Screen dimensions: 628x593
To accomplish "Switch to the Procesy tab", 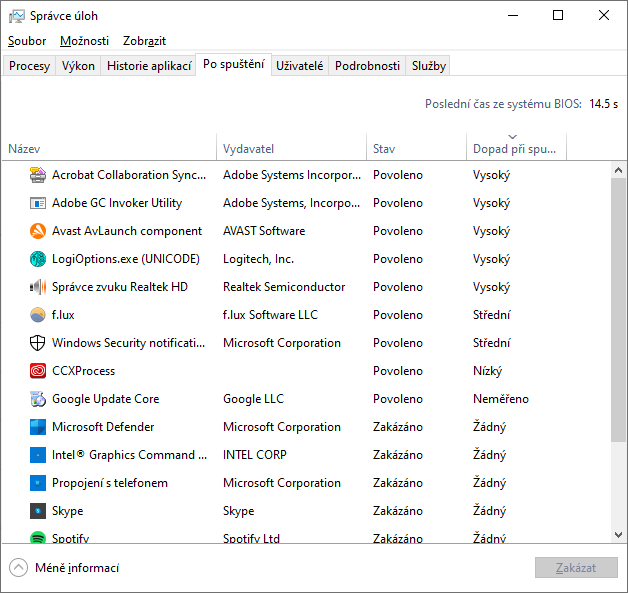I will [29, 66].
